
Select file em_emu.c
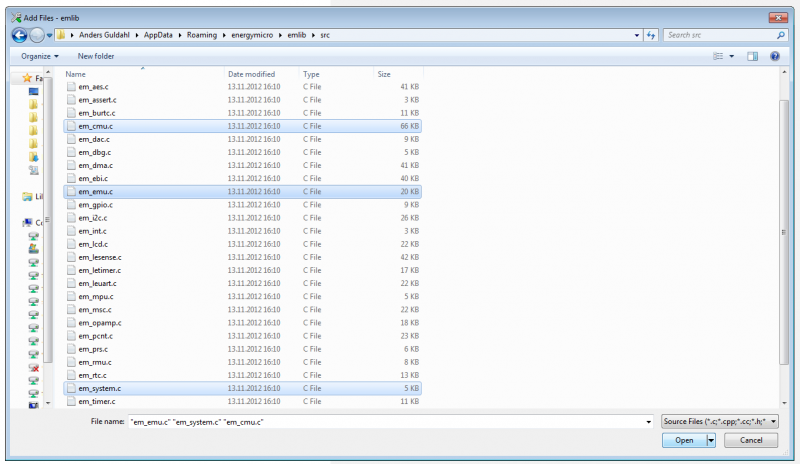pyautogui.click(x=242, y=191)
